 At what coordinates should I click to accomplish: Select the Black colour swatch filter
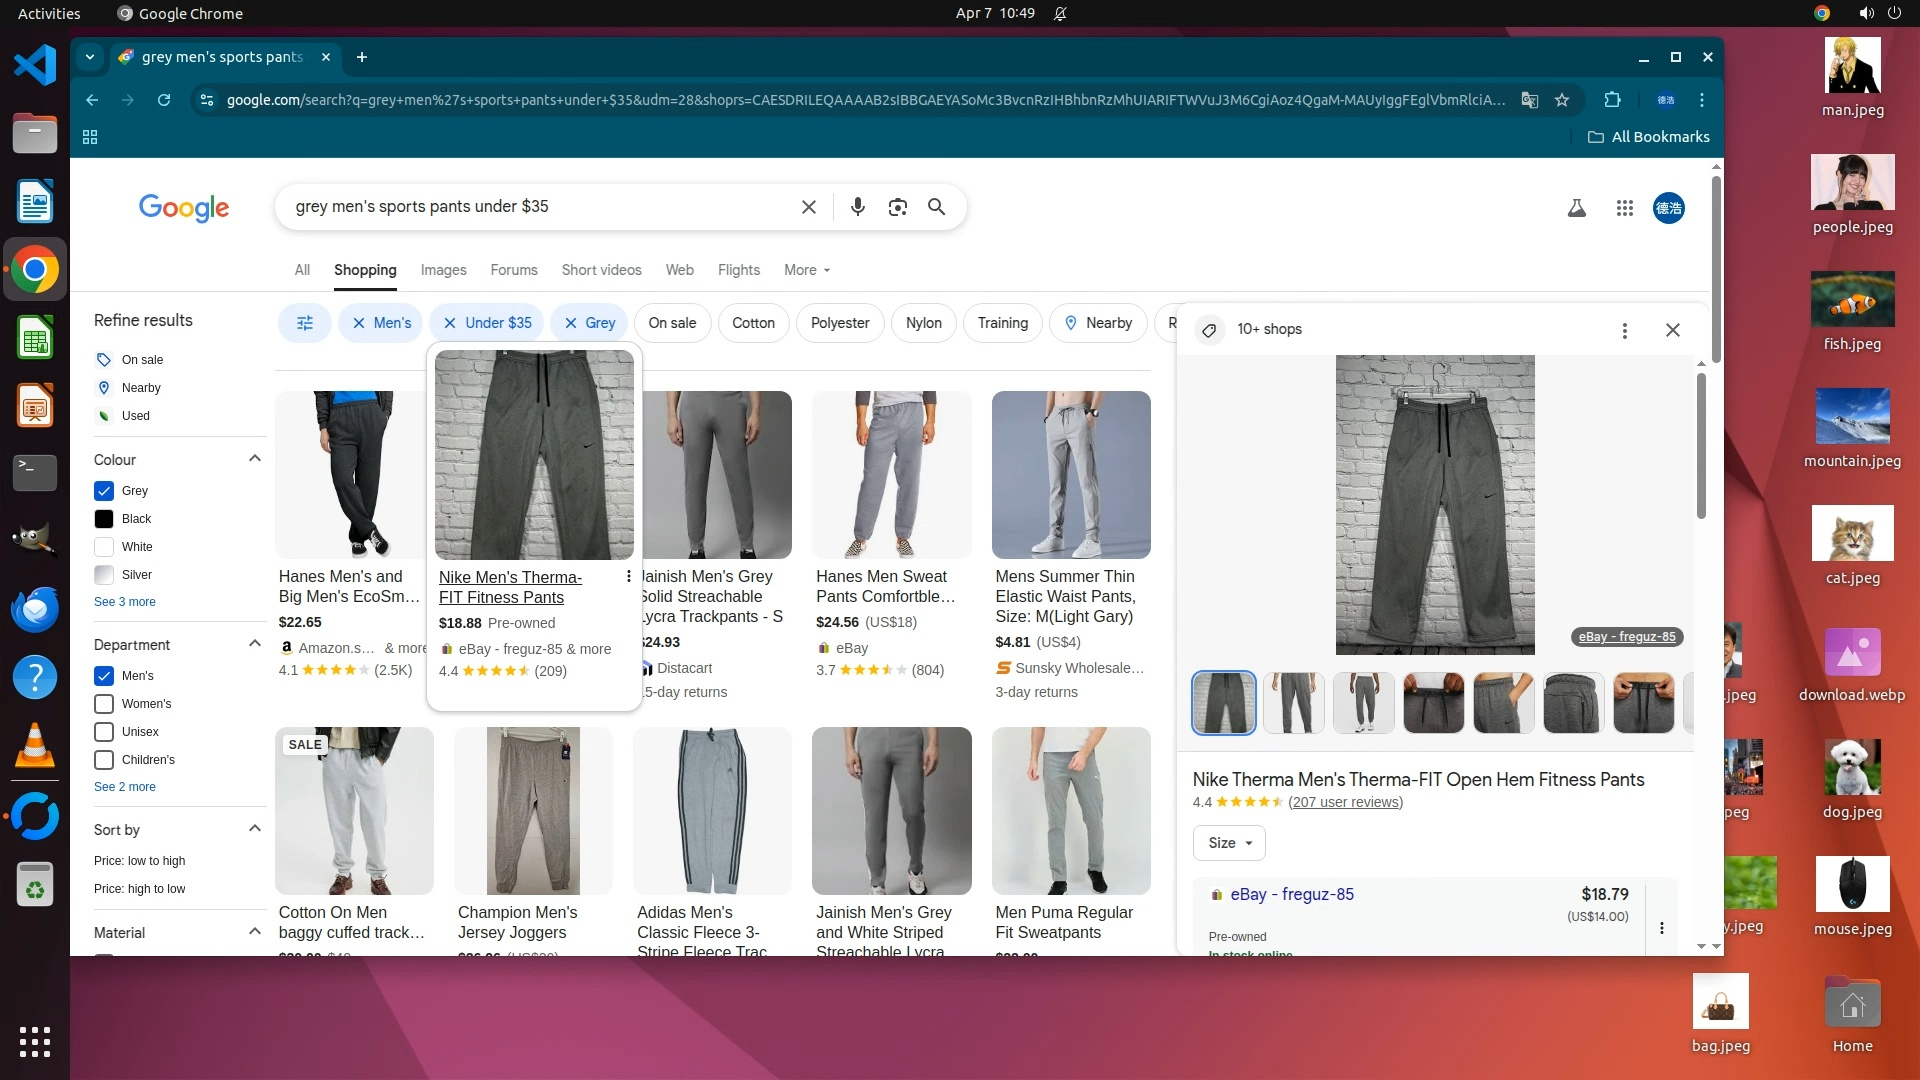(x=104, y=519)
